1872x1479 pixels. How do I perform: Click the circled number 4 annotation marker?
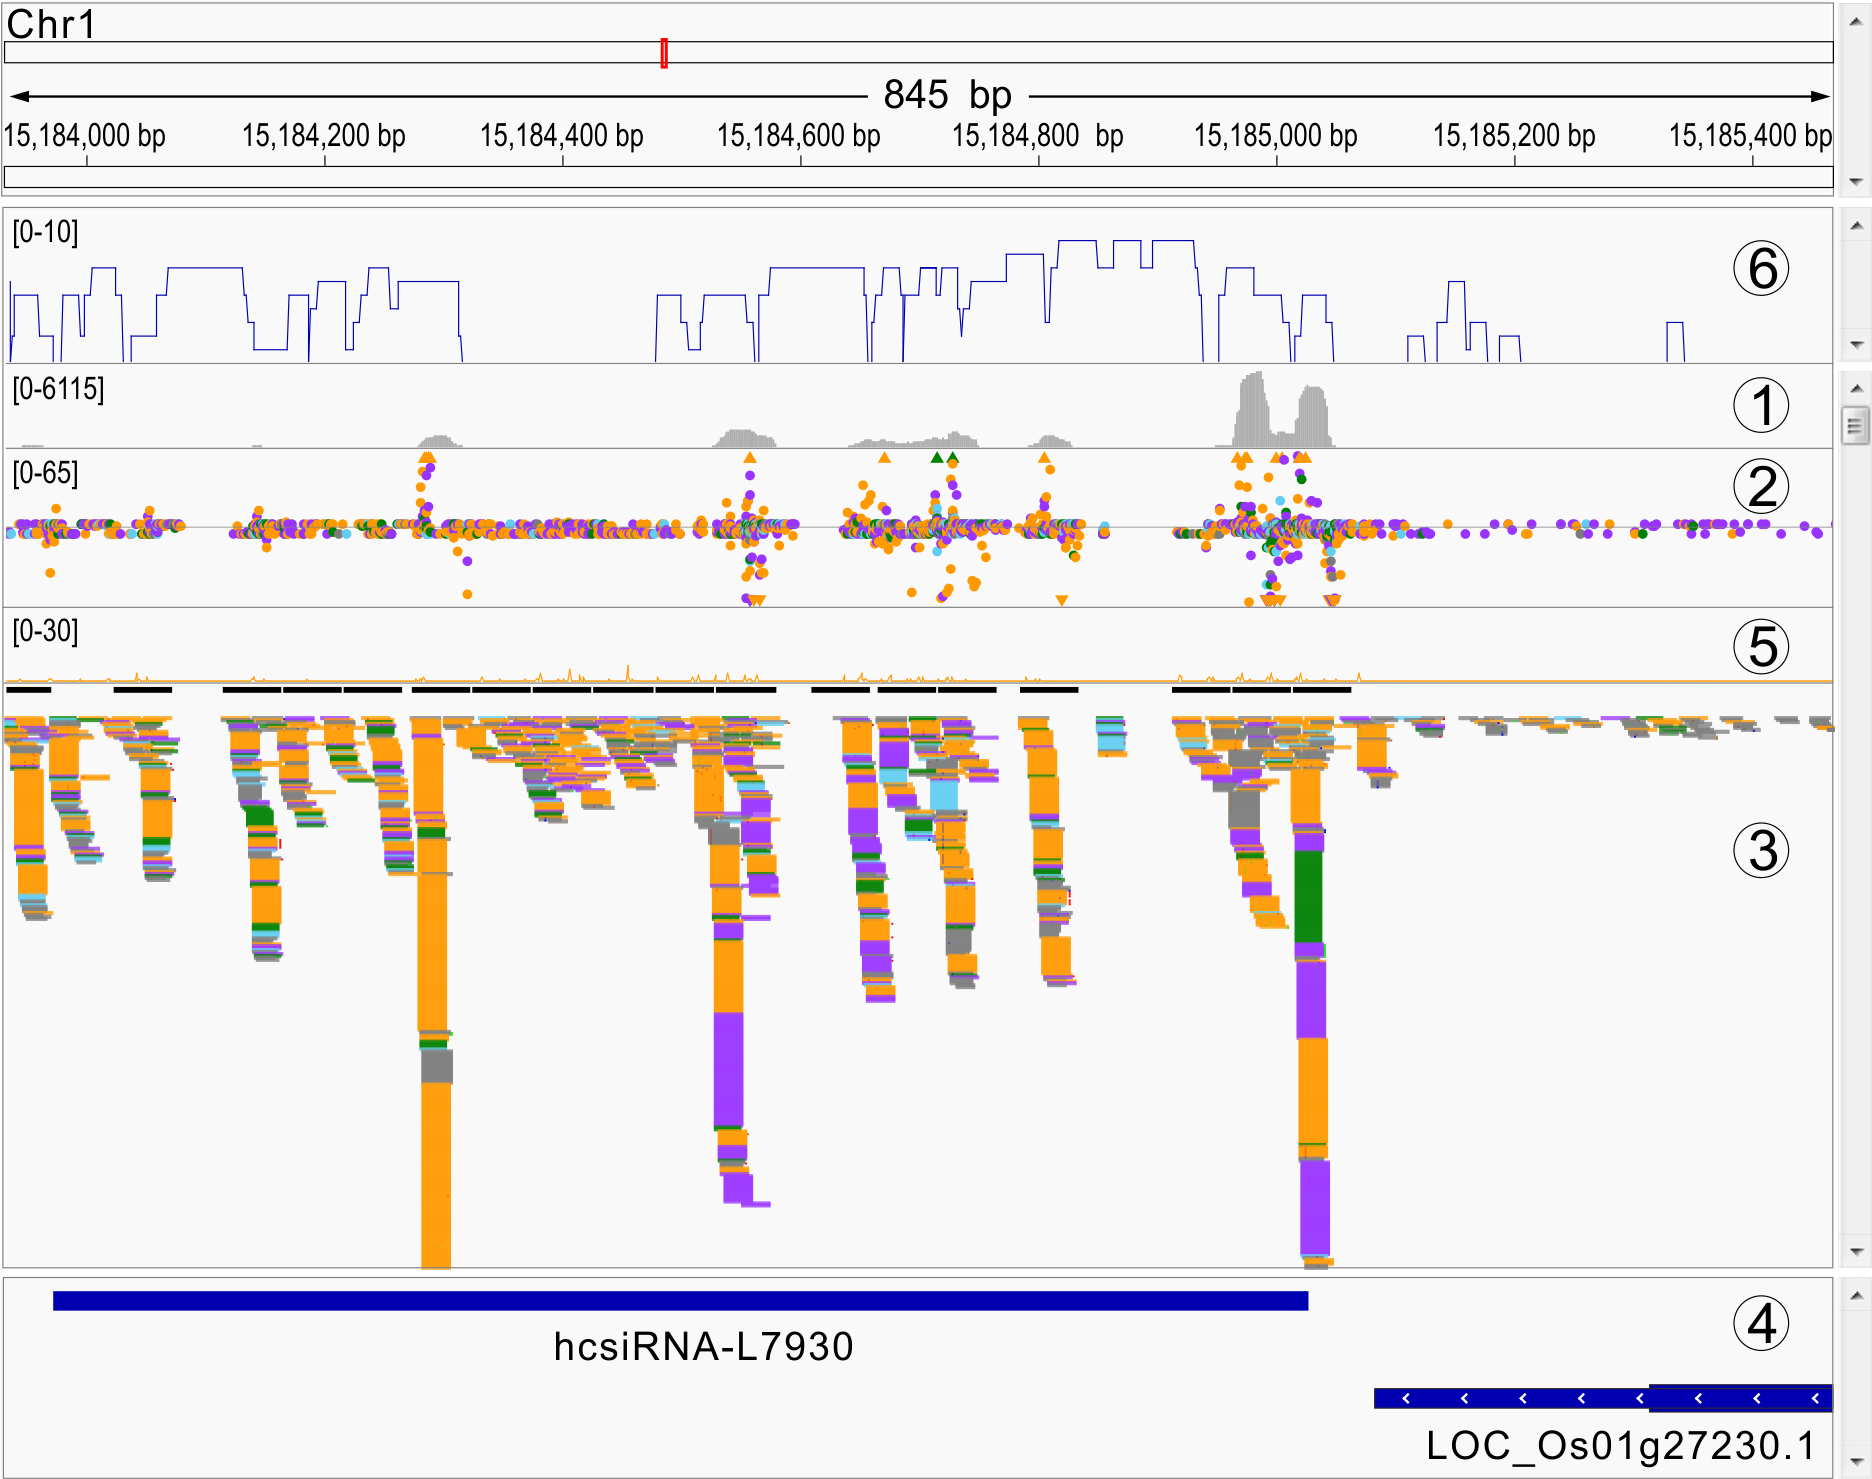[1761, 1324]
